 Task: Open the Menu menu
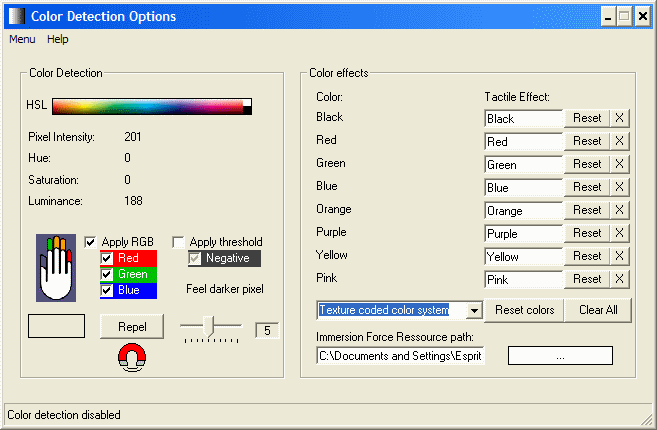[22, 39]
